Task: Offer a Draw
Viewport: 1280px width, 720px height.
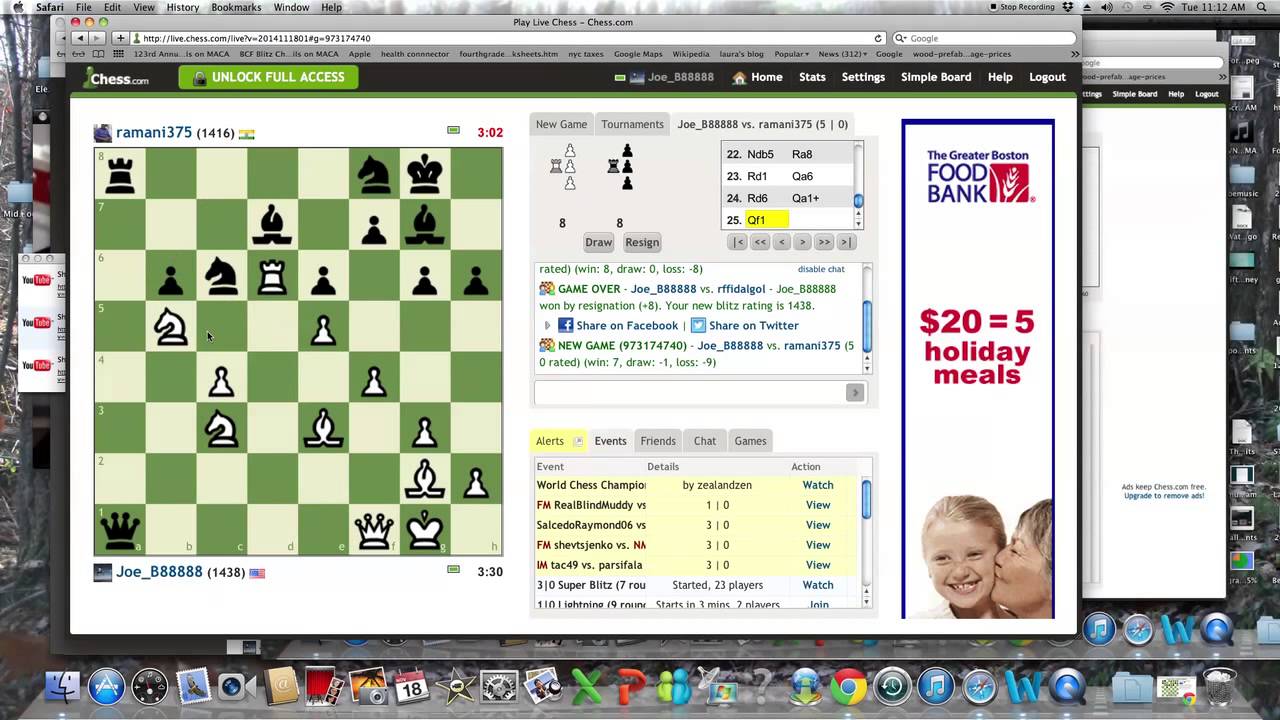Action: coord(598,242)
